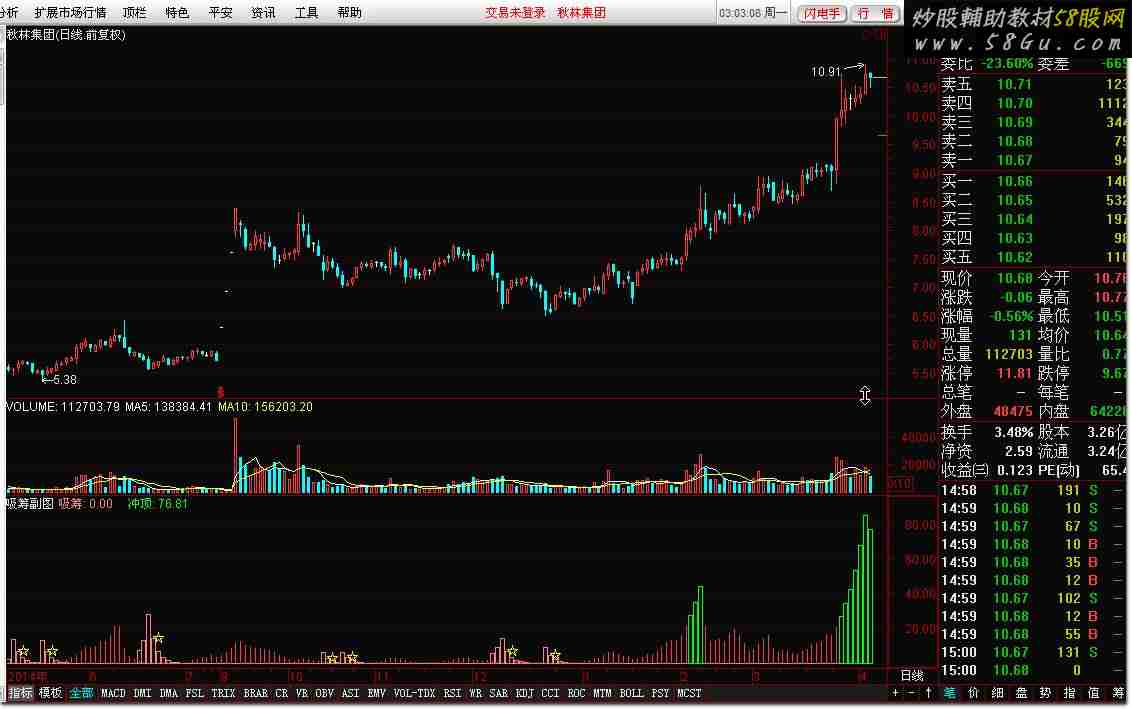This screenshot has width=1132, height=709.
Task: Click the 行情 button
Action: pos(875,14)
